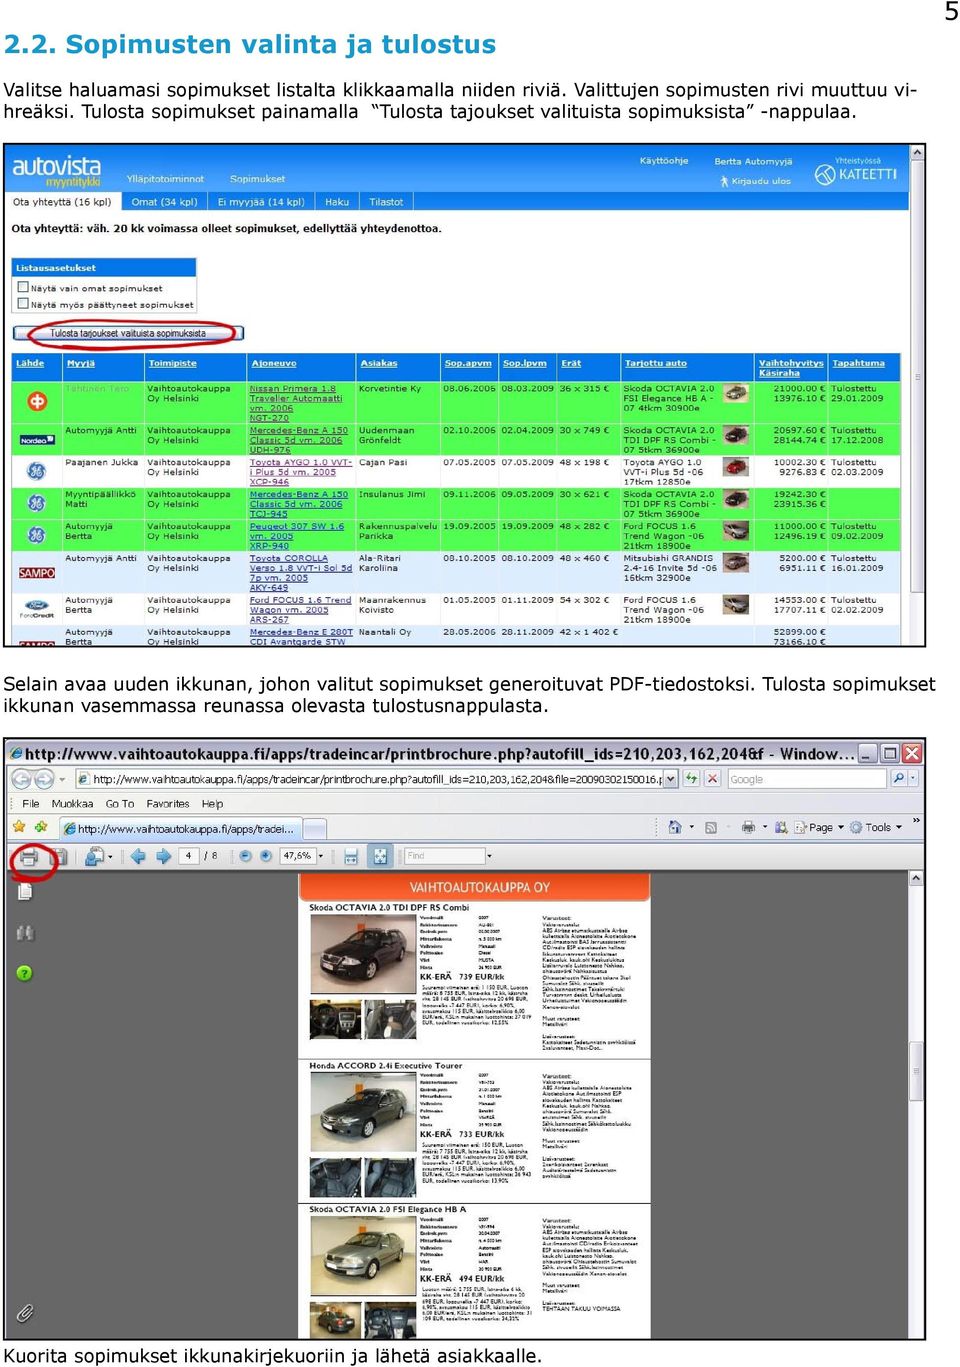The height and width of the screenshot is (1367, 960).
Task: Sort the list by Asiakas column header
Action: click(379, 363)
